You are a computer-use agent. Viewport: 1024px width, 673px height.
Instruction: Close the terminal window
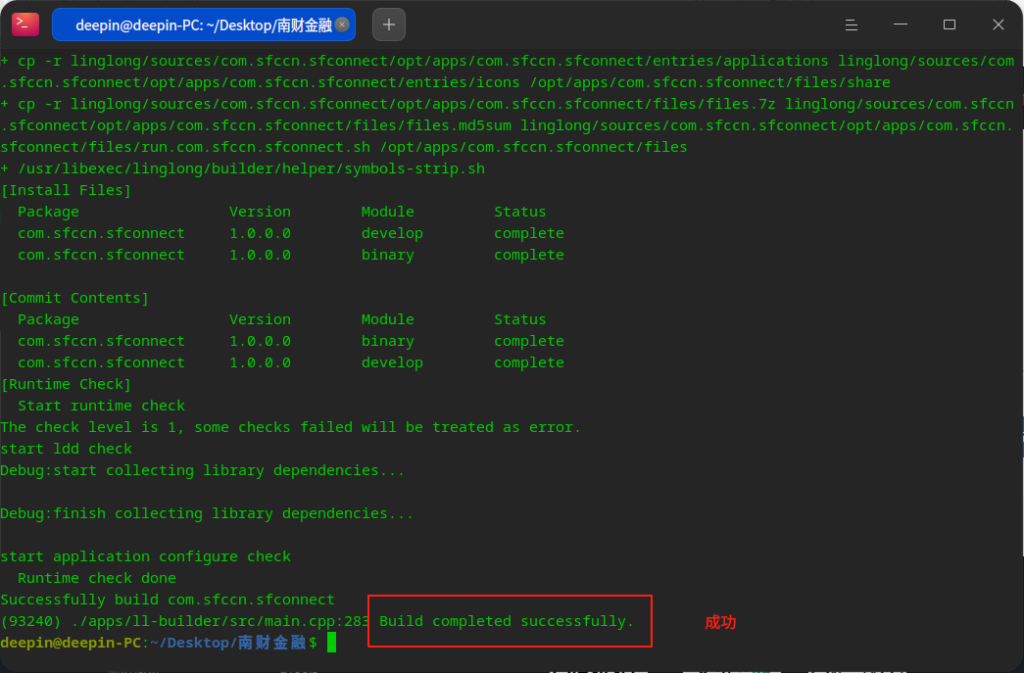coord(997,25)
